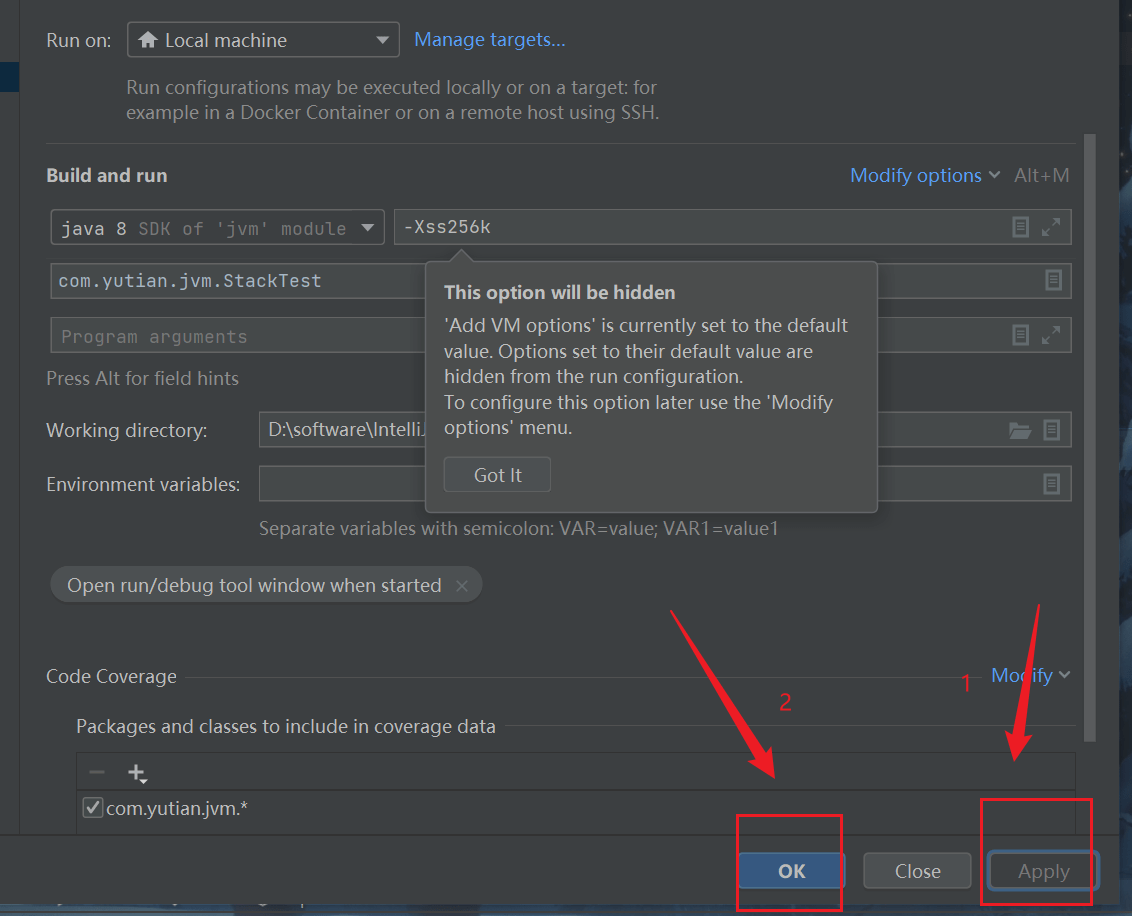This screenshot has width=1132, height=916.
Task: Open the Environment variables editor icon
Action: (1052, 484)
